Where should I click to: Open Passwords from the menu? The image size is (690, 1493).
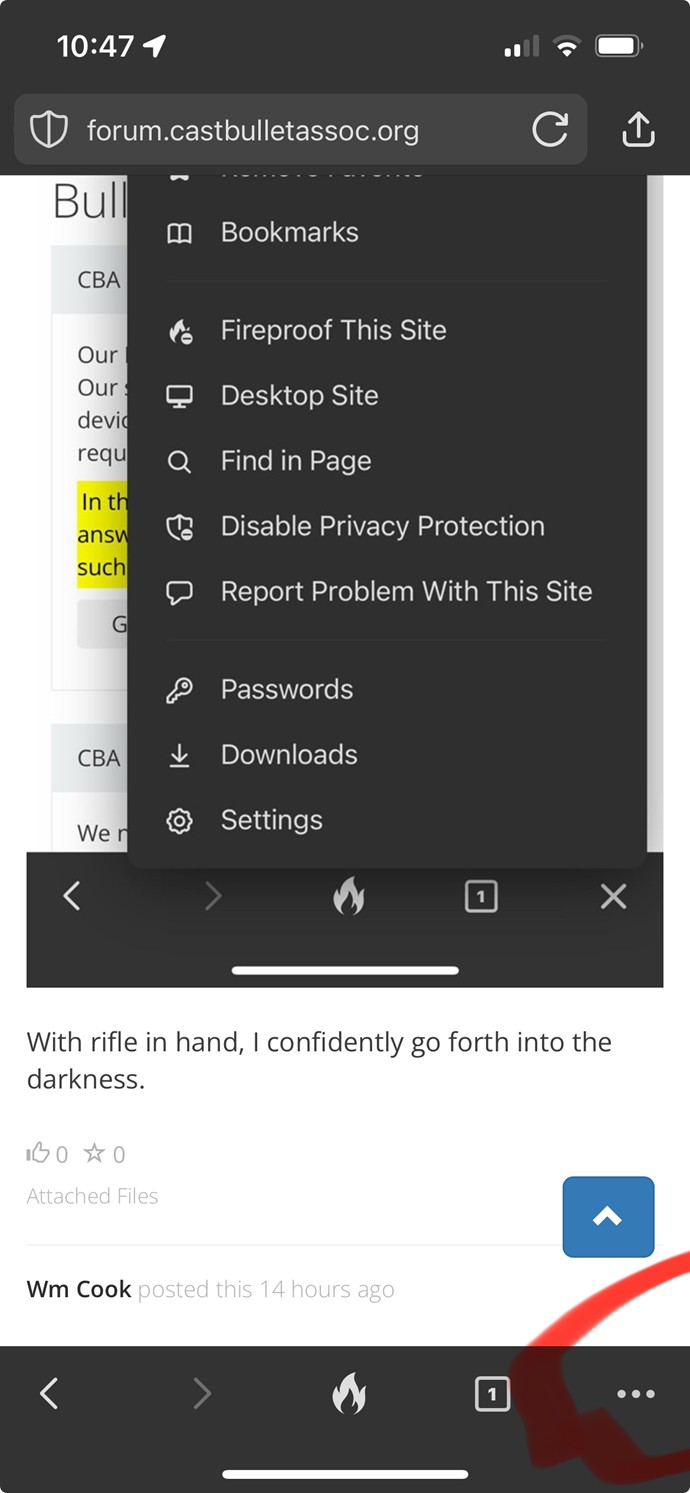pos(386,690)
